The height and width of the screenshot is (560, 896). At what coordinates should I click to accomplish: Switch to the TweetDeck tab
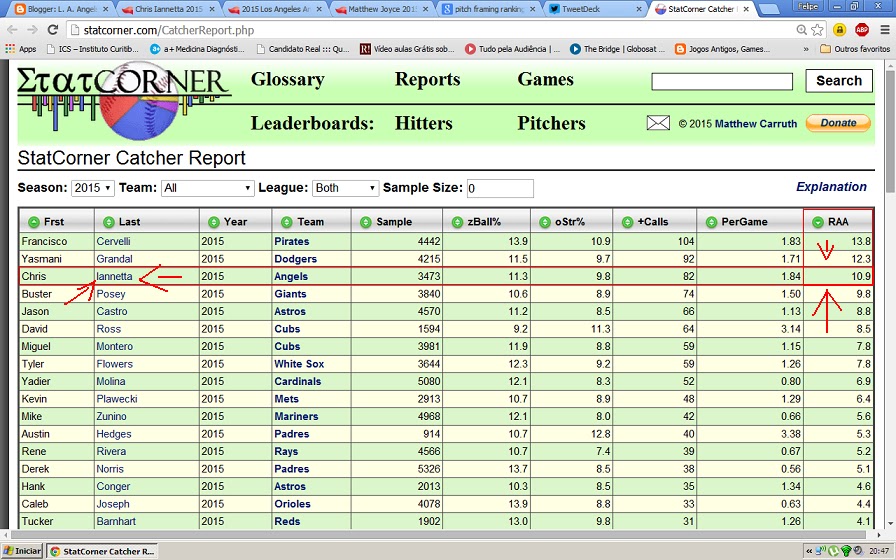pos(594,9)
